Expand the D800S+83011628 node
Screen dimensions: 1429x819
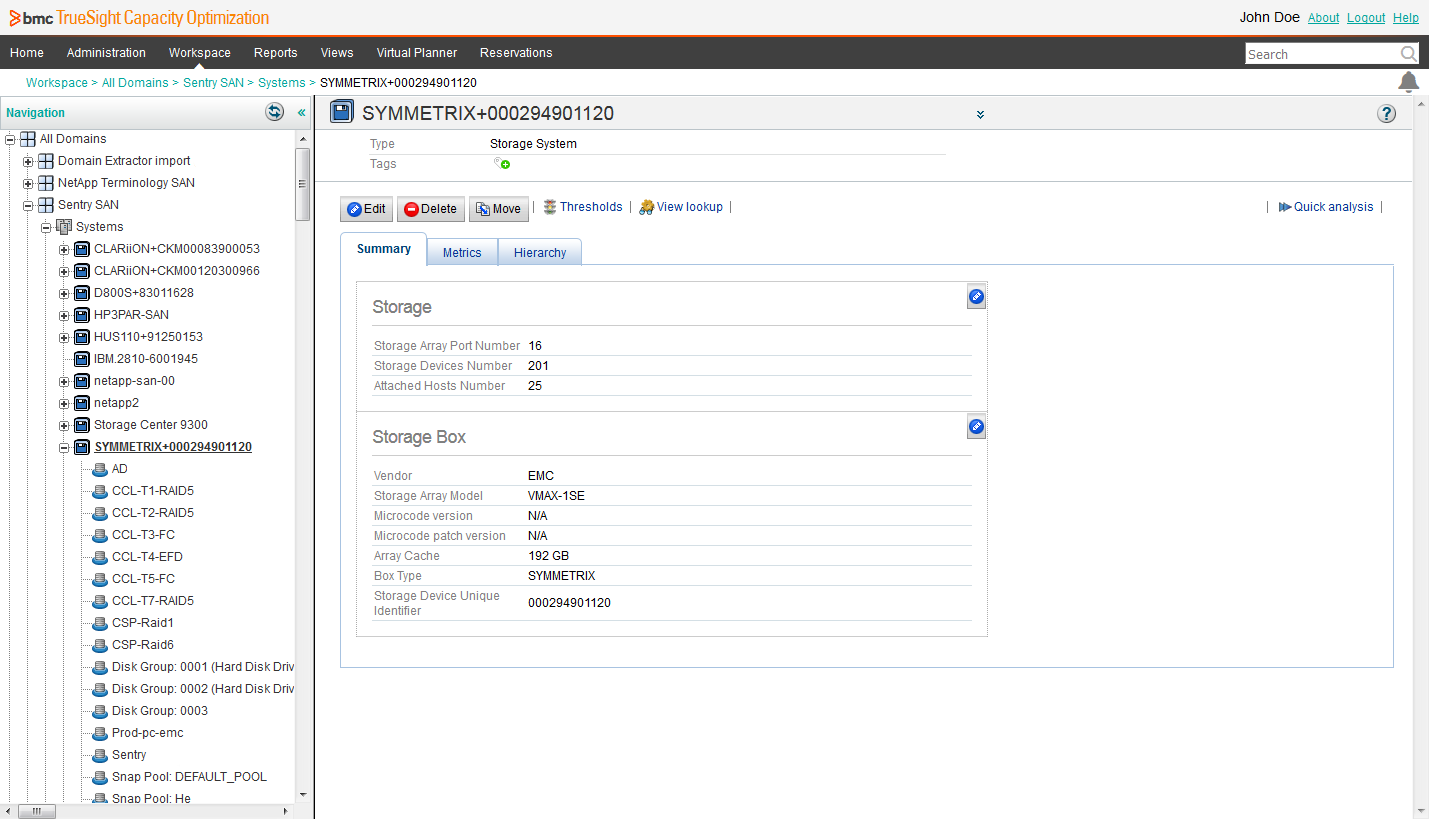(64, 293)
